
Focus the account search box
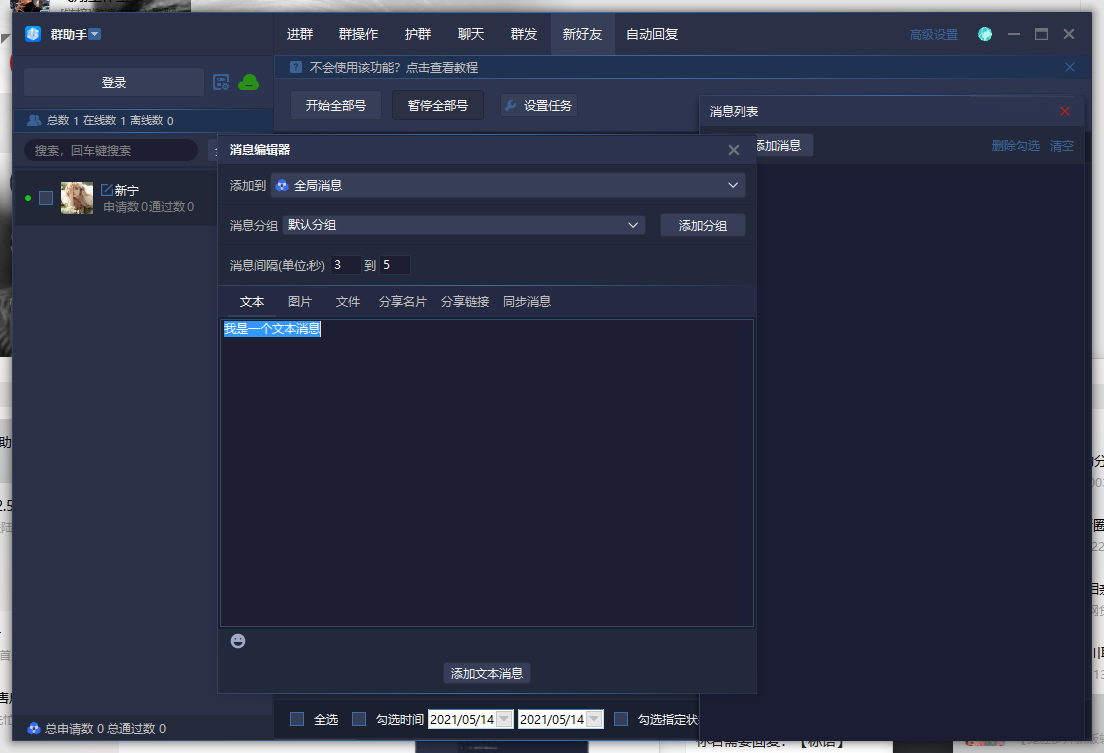(111, 150)
